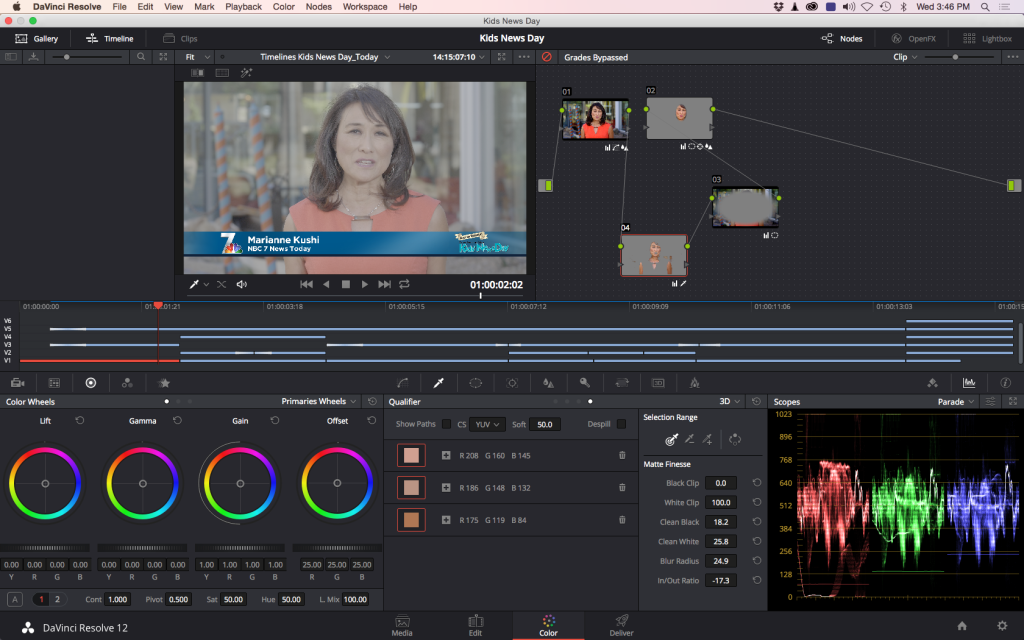
Task: Click the viewer qualifier eyedropper icon
Action: pos(194,284)
